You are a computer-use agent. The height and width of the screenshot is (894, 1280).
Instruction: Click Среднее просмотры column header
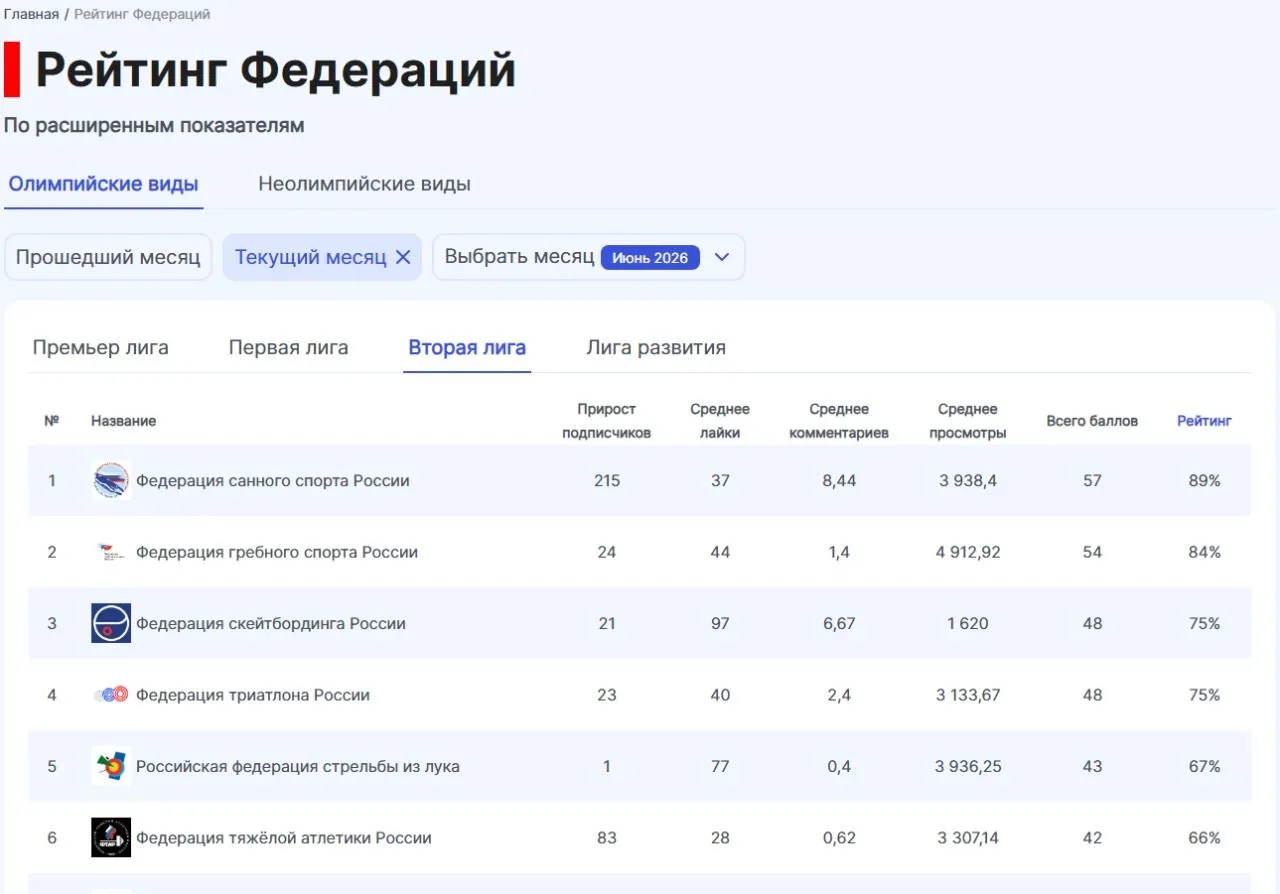(x=968, y=421)
